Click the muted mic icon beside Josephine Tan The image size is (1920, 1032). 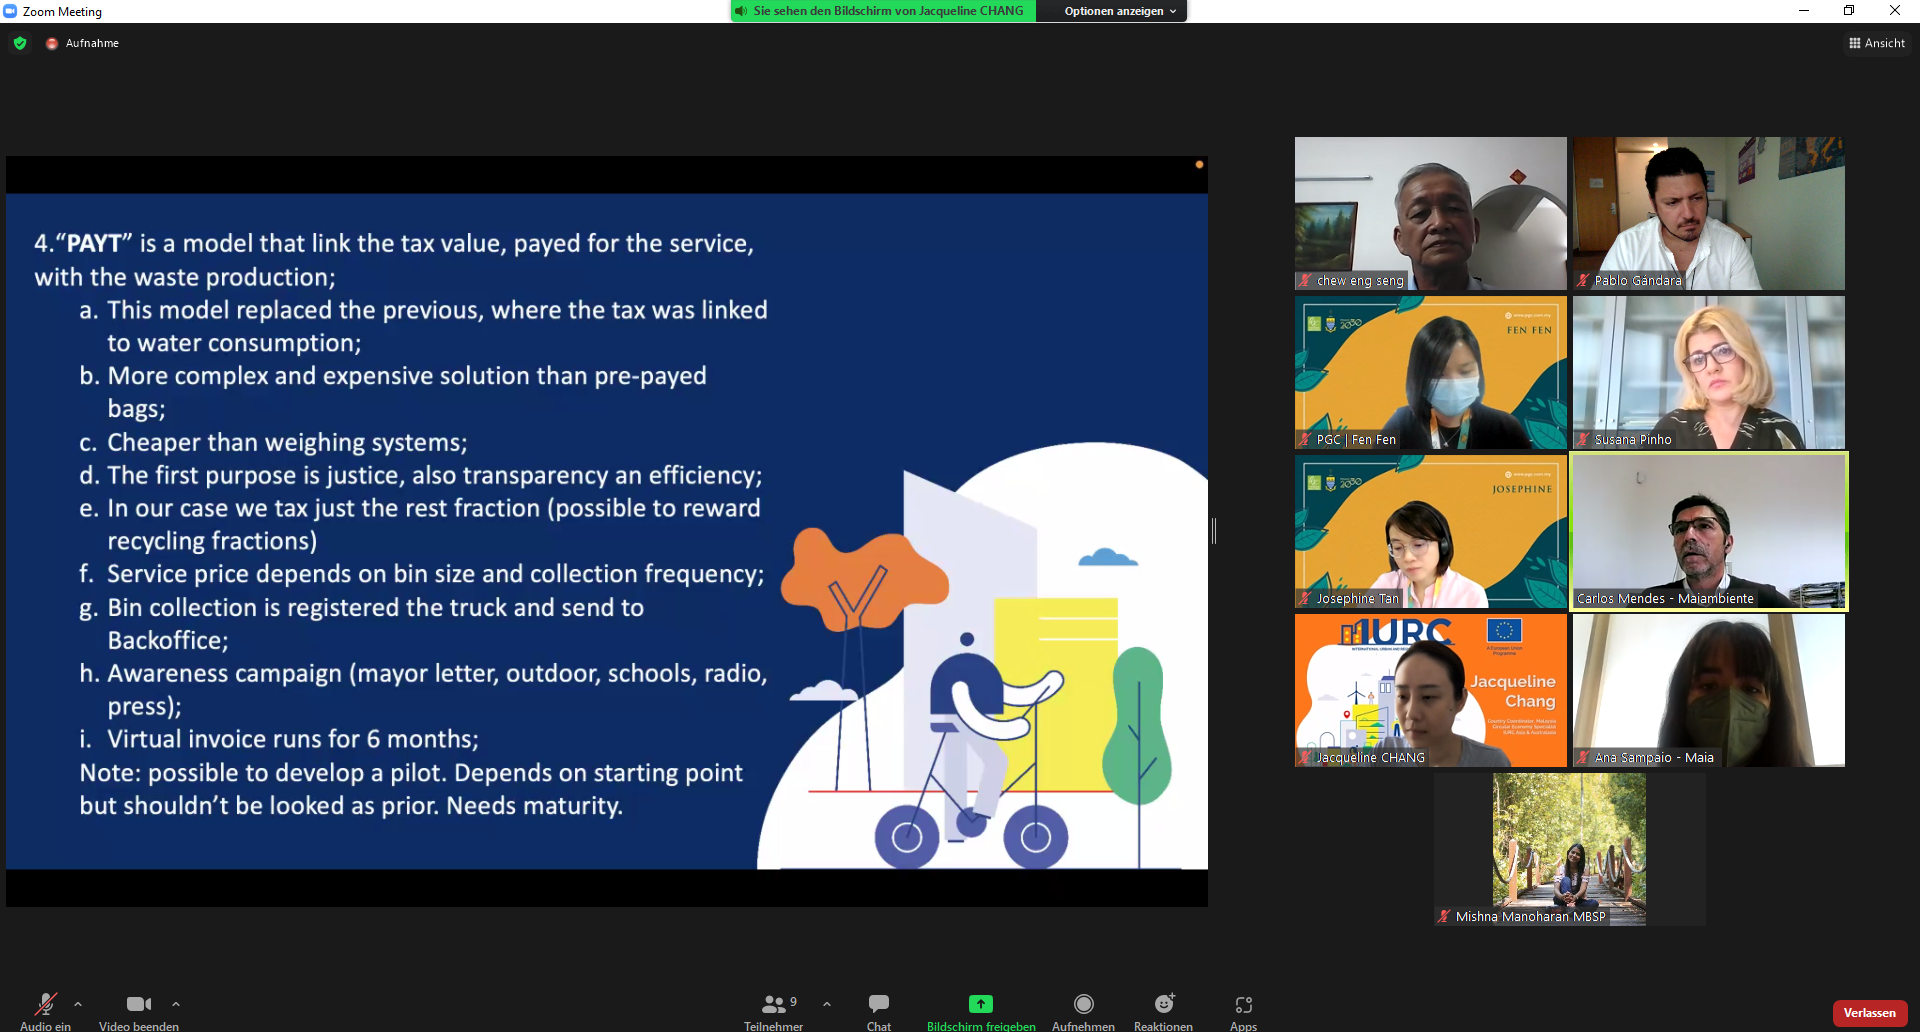point(1305,599)
